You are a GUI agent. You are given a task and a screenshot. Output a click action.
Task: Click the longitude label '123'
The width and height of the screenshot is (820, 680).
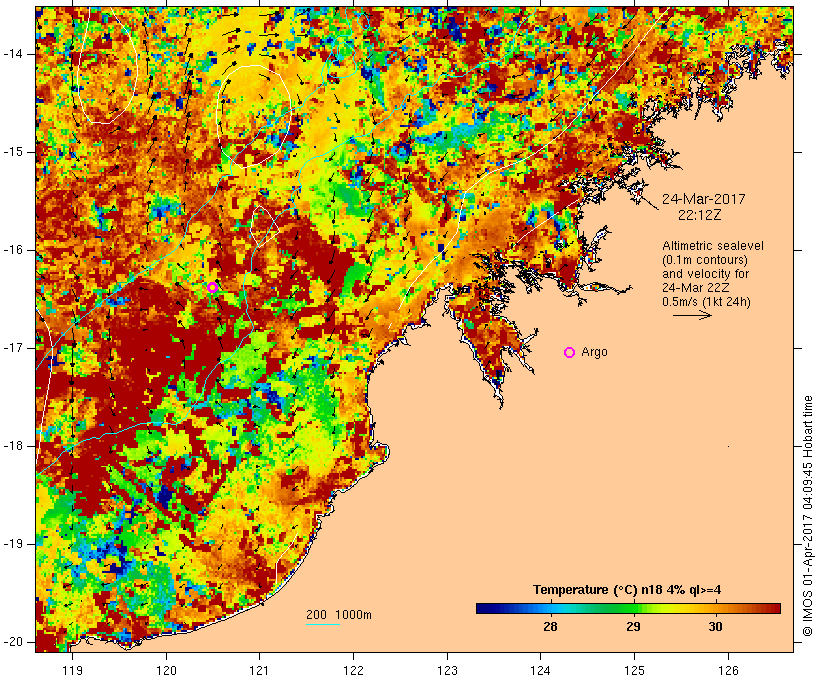[447, 671]
